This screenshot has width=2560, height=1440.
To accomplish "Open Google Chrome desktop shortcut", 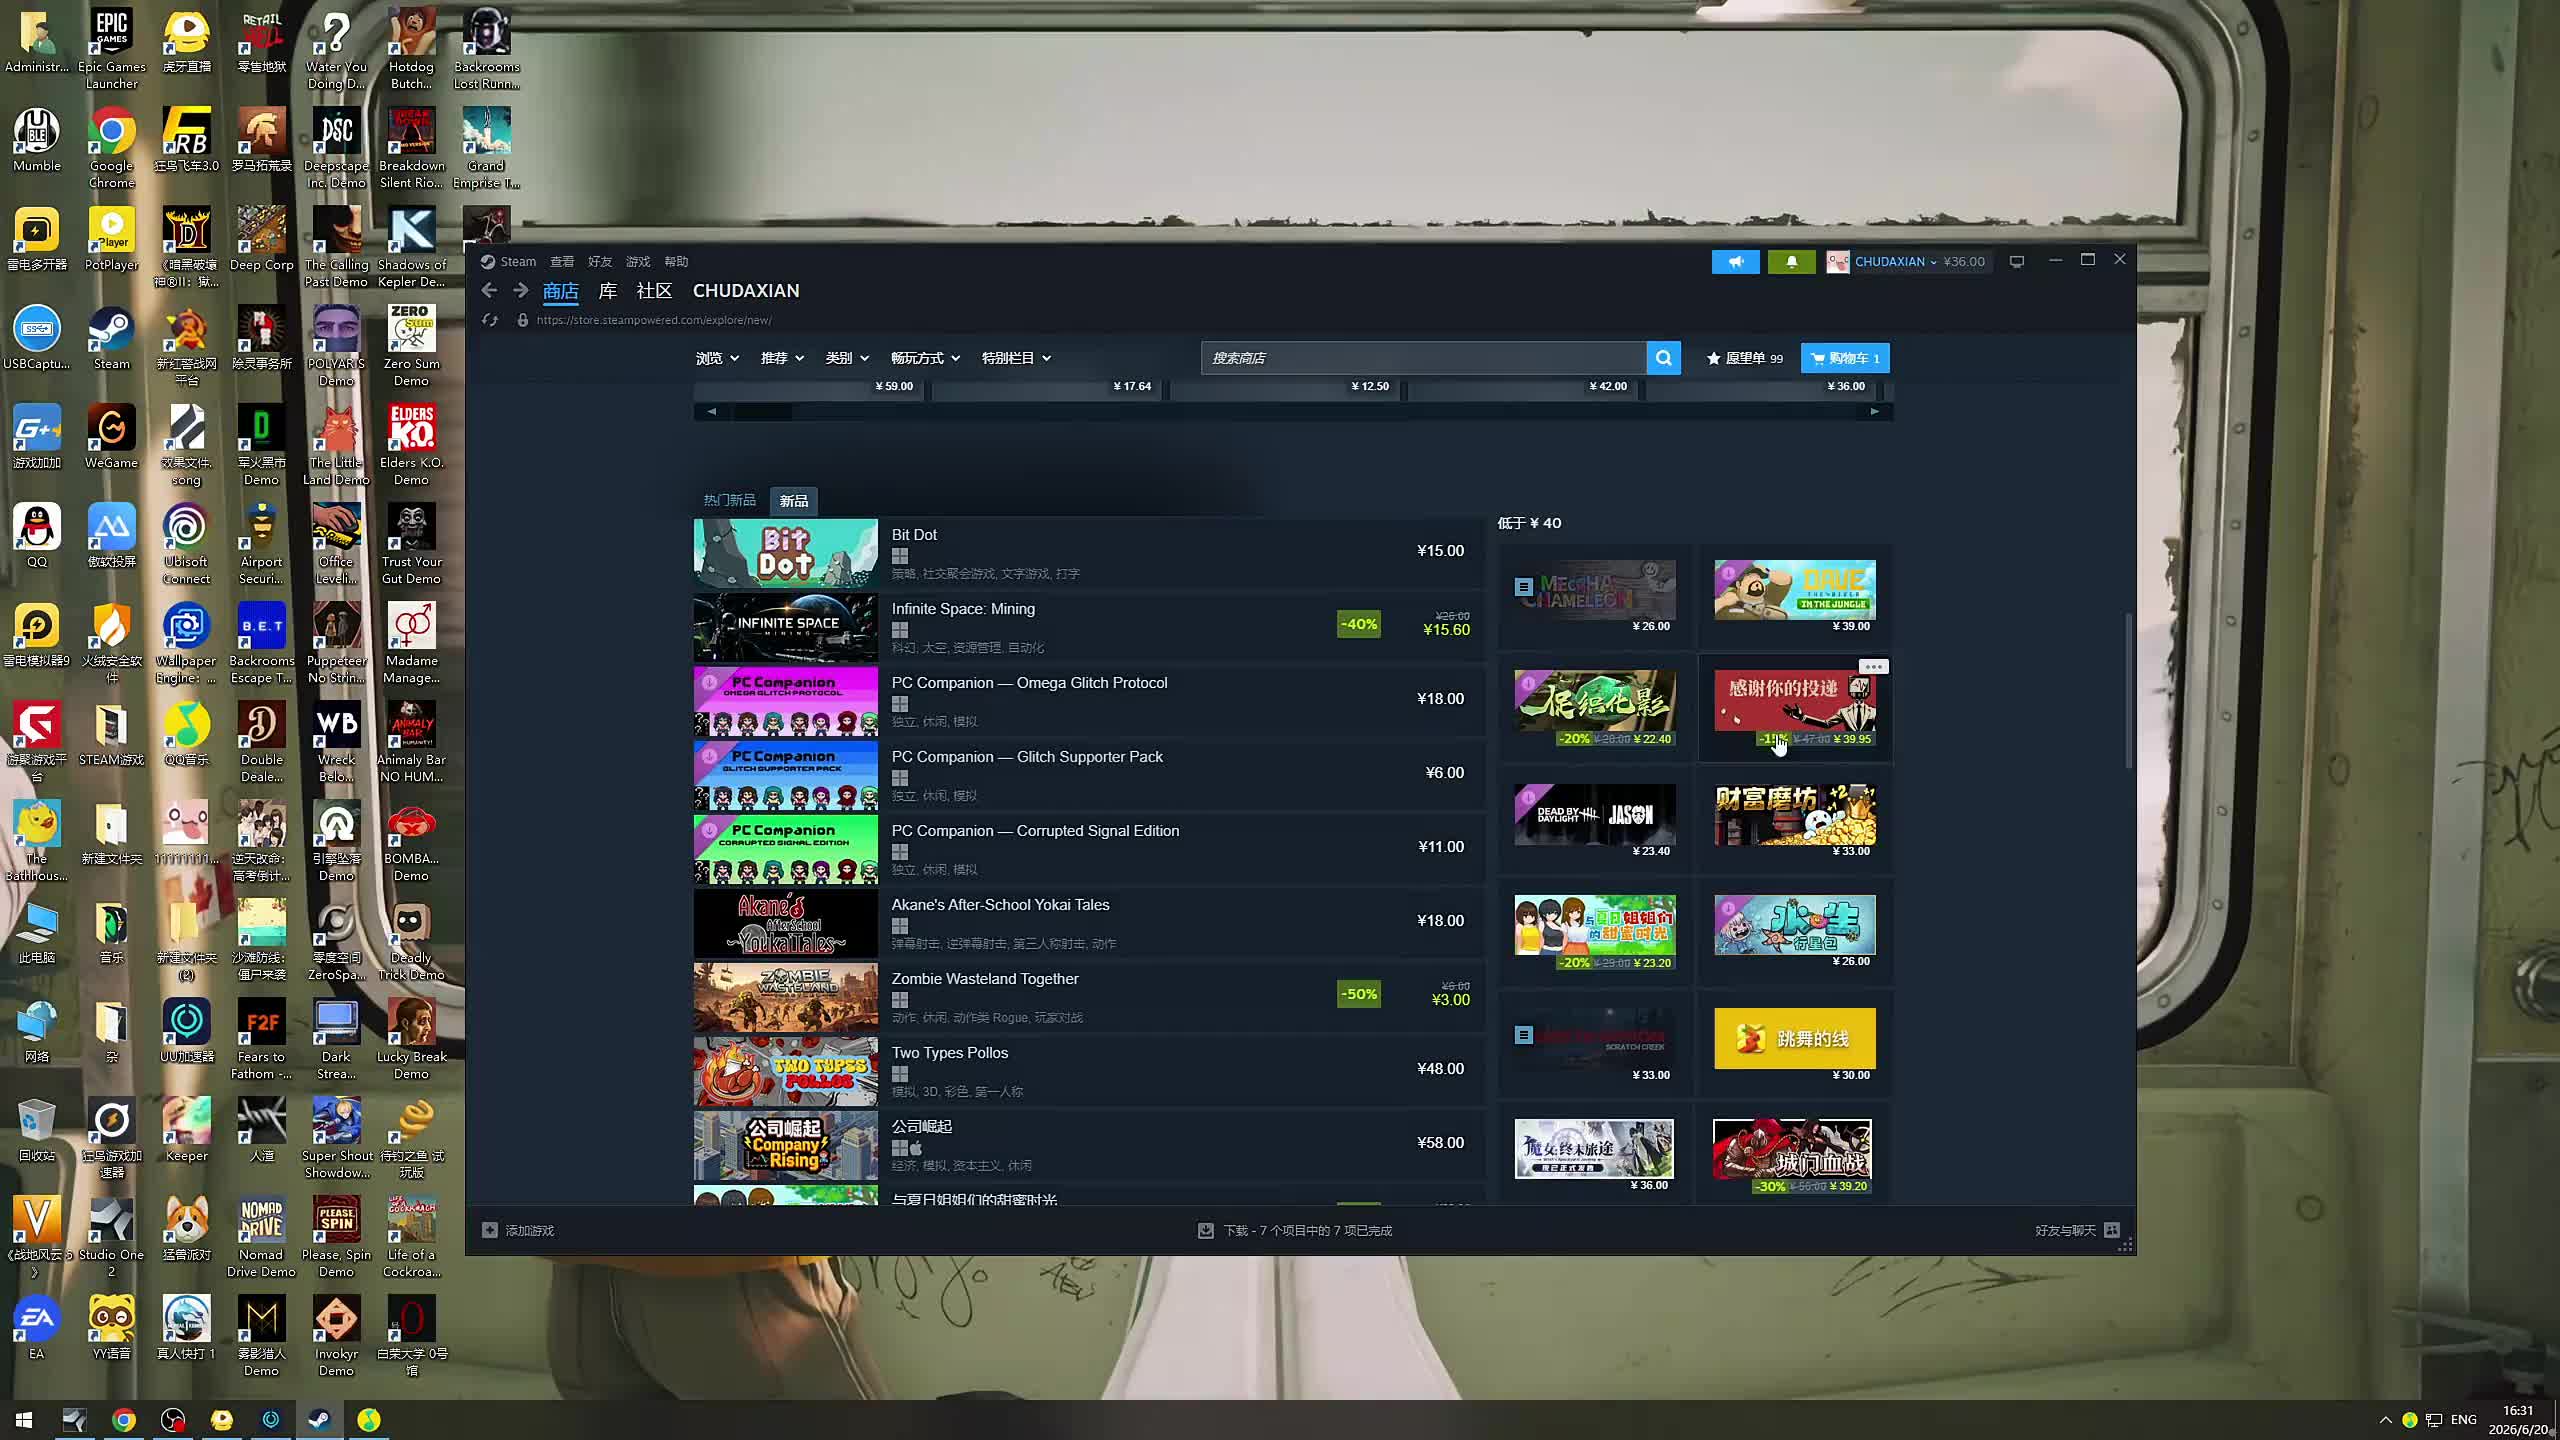I will [112, 148].
